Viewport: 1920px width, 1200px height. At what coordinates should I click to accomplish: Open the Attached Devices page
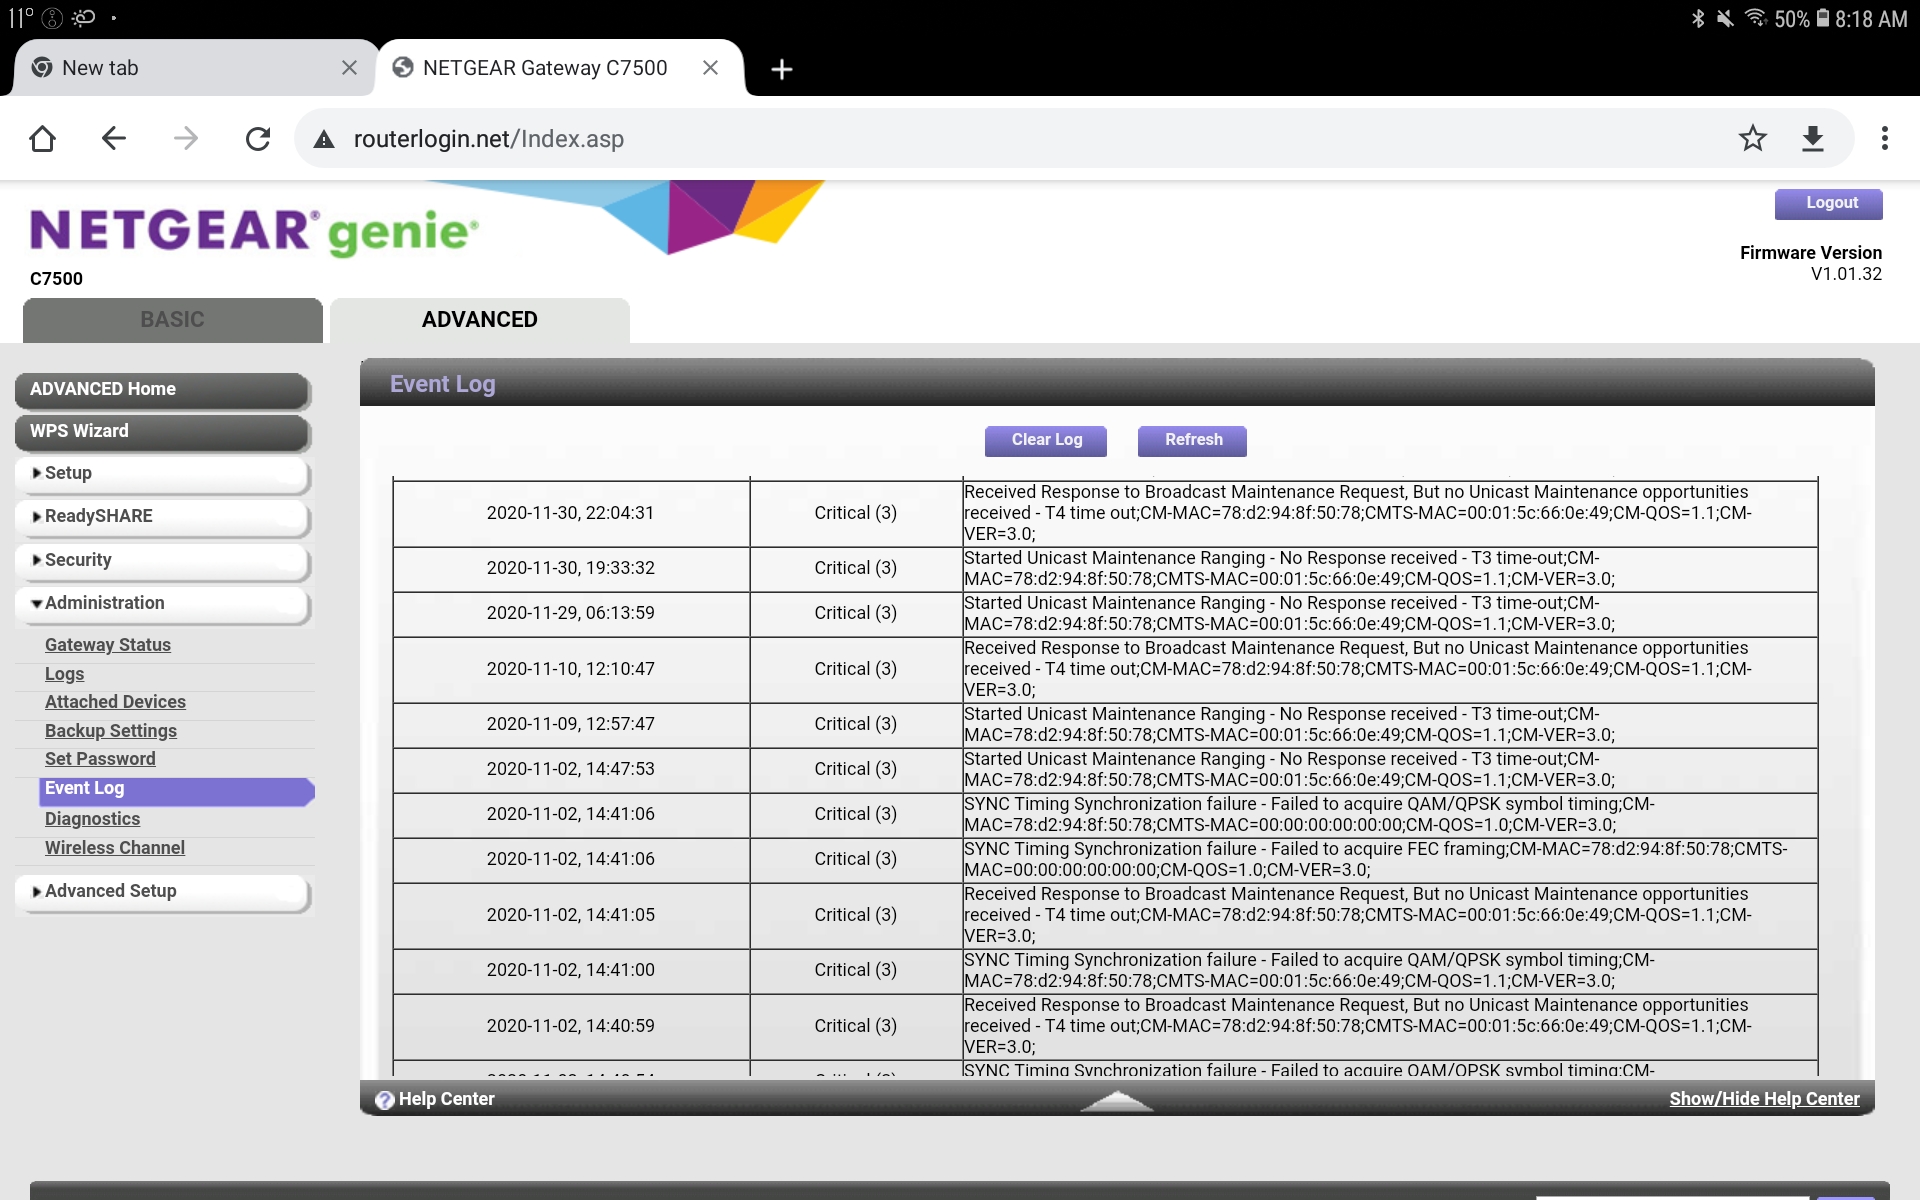point(115,702)
